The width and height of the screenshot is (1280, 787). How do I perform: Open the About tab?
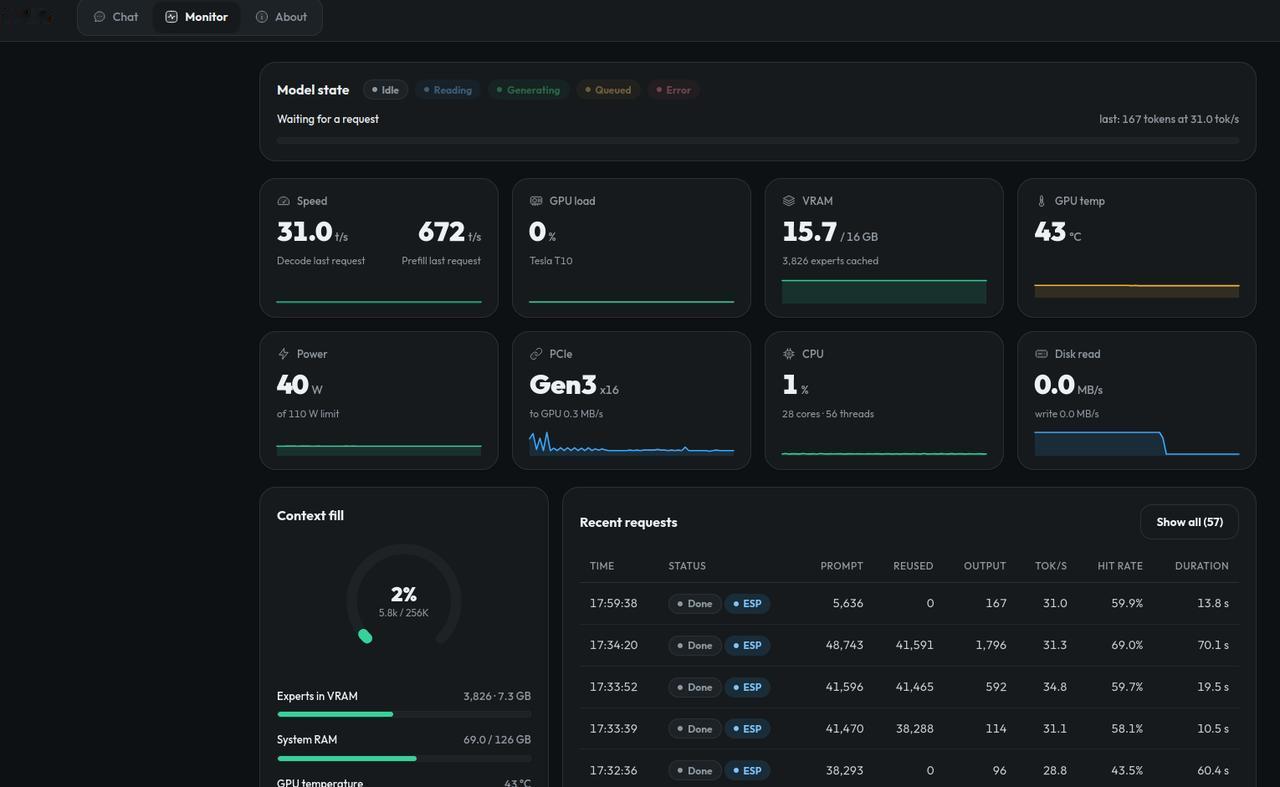point(281,17)
